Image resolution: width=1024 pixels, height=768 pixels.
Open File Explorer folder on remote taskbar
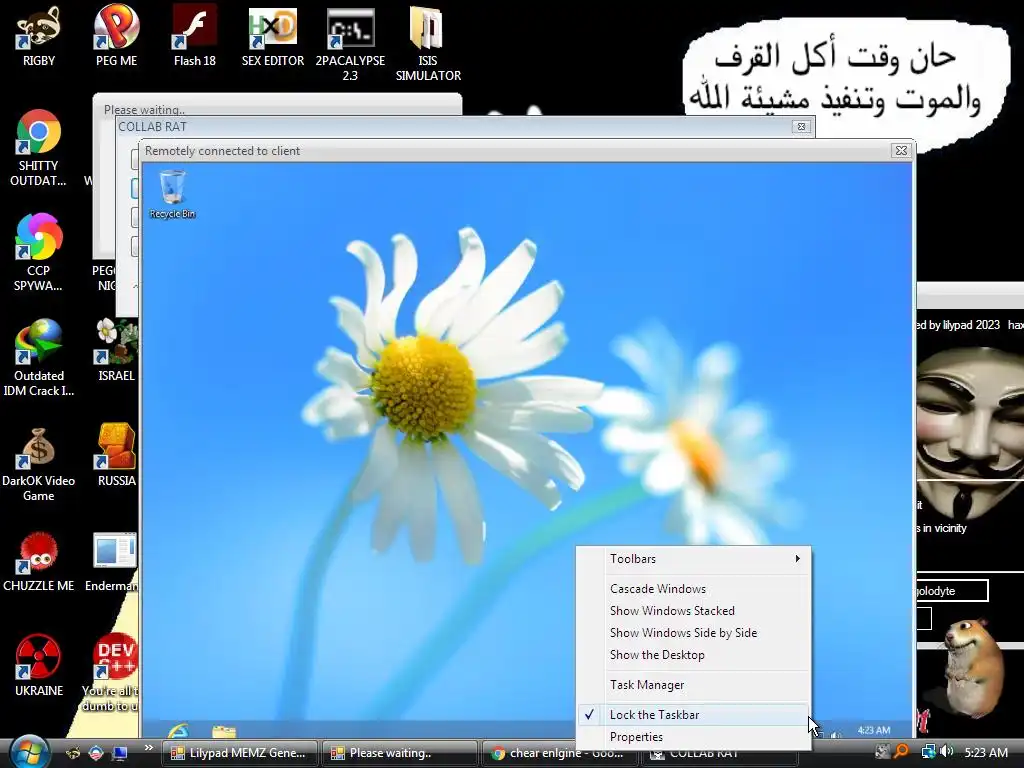click(224, 730)
